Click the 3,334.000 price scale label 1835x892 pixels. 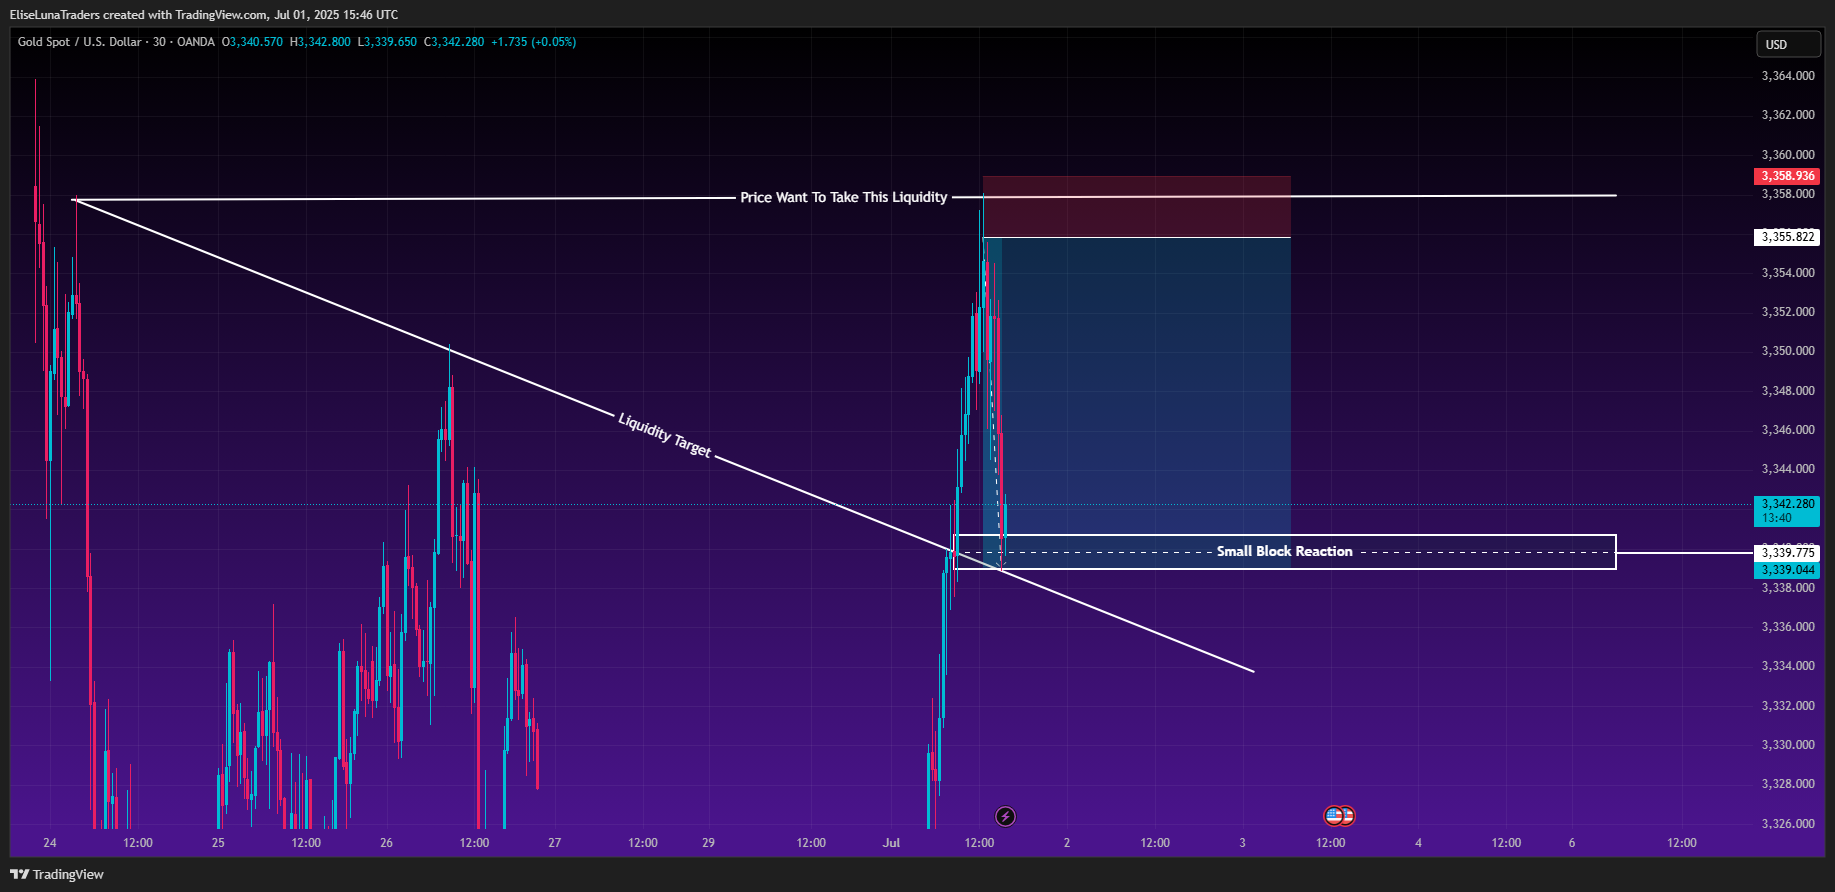[1787, 666]
